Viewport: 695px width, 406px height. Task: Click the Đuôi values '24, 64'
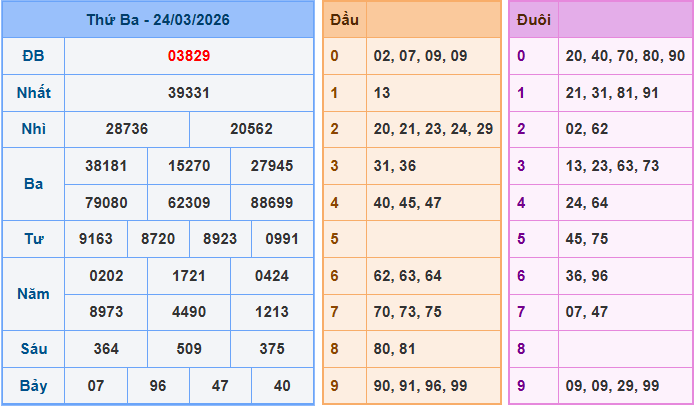point(587,203)
